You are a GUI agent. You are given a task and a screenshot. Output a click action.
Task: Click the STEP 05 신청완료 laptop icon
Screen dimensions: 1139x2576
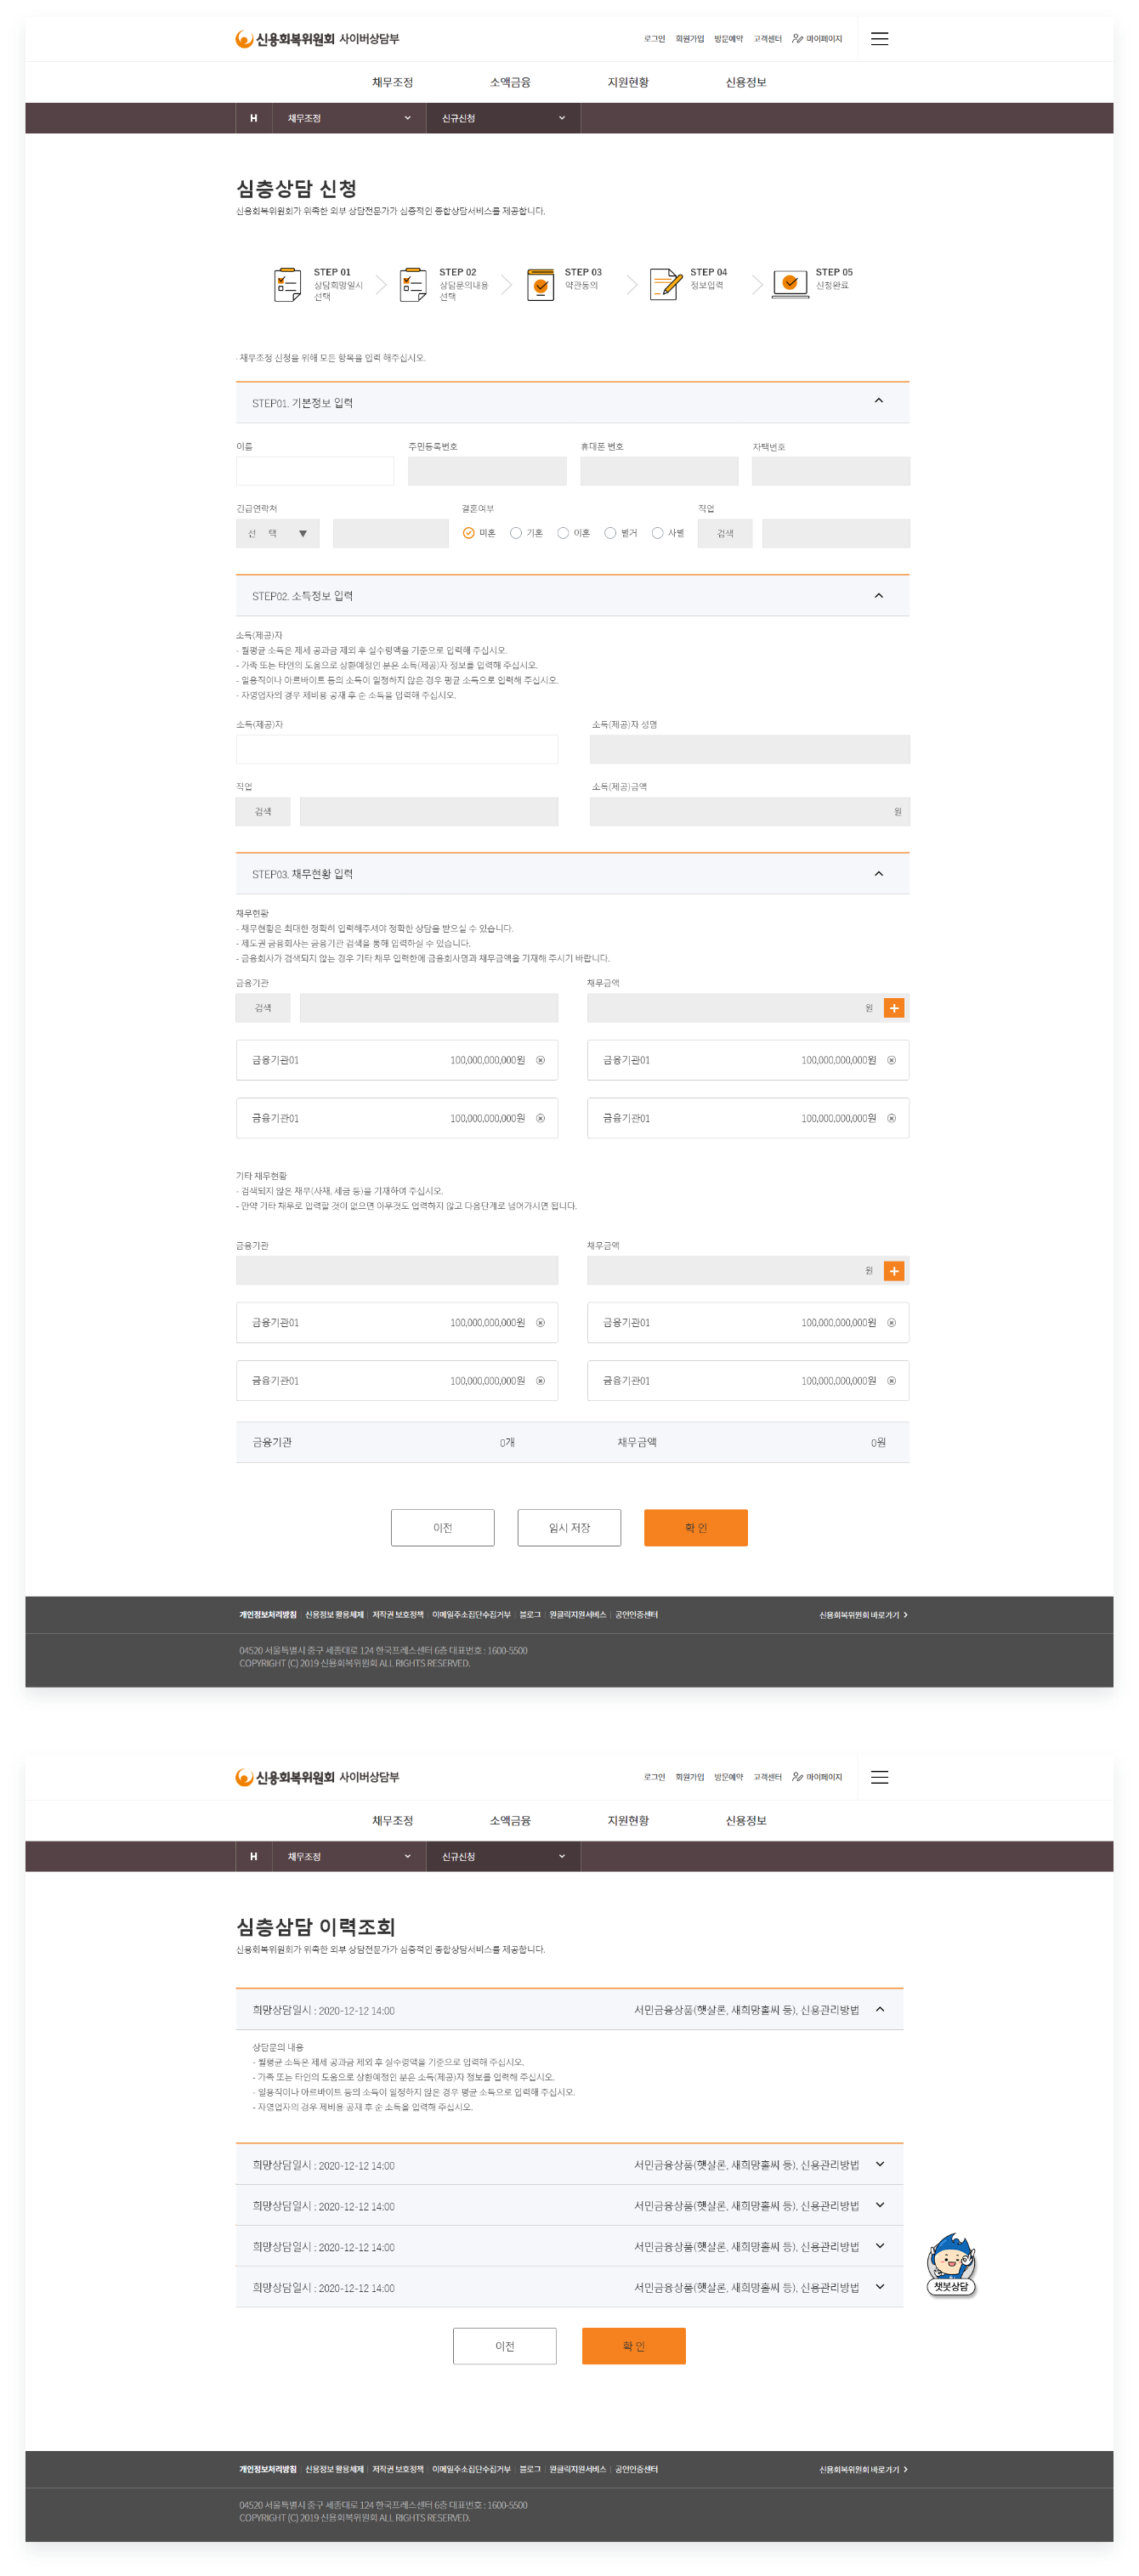click(x=790, y=284)
